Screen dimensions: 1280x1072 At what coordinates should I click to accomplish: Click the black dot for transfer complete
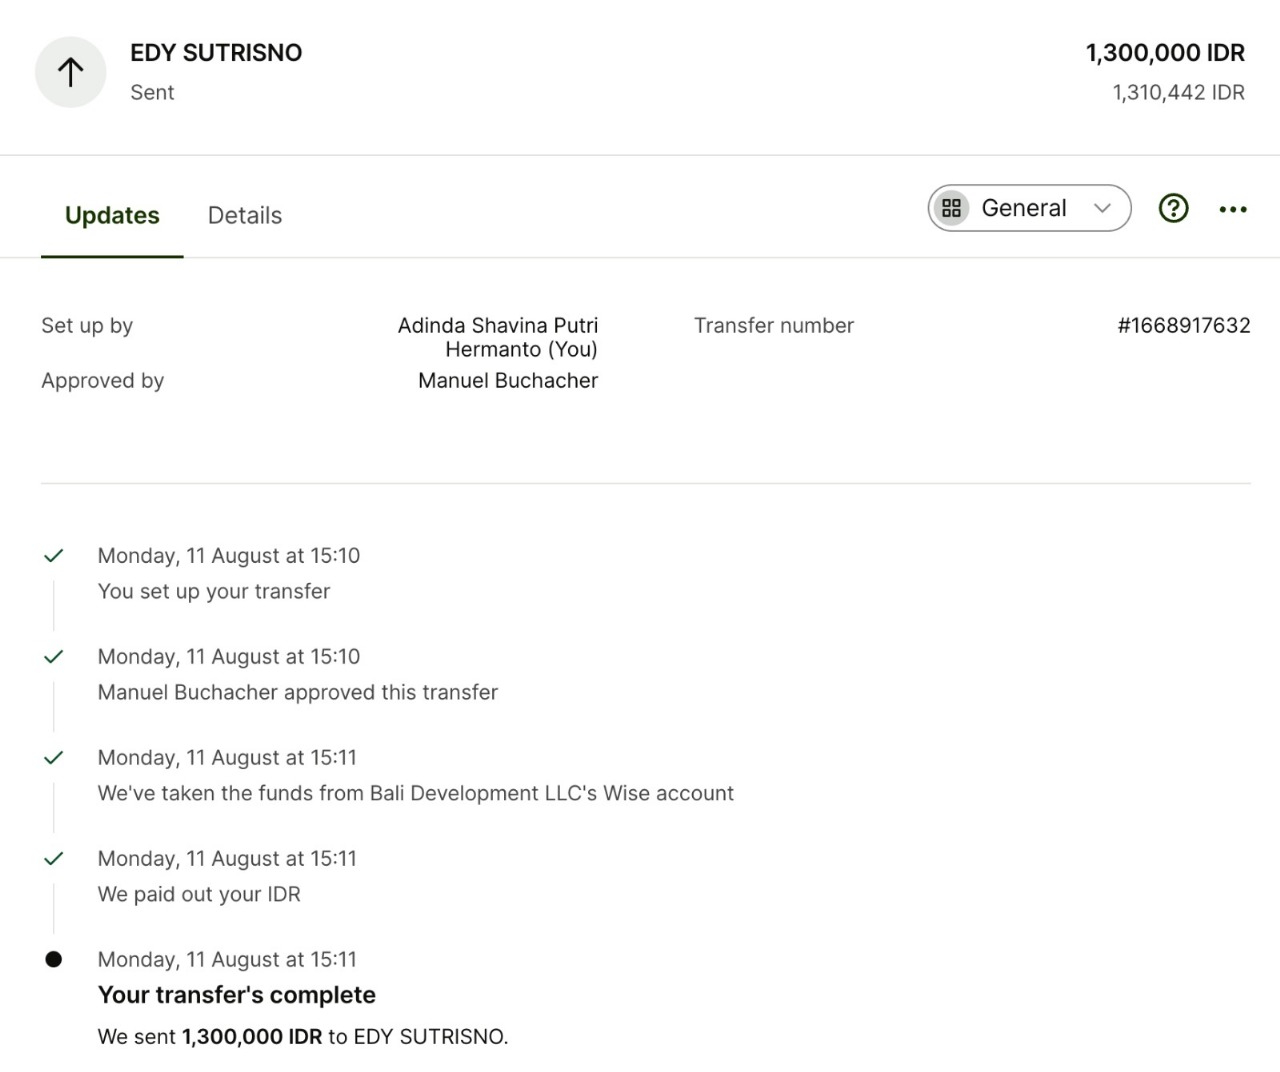(54, 960)
